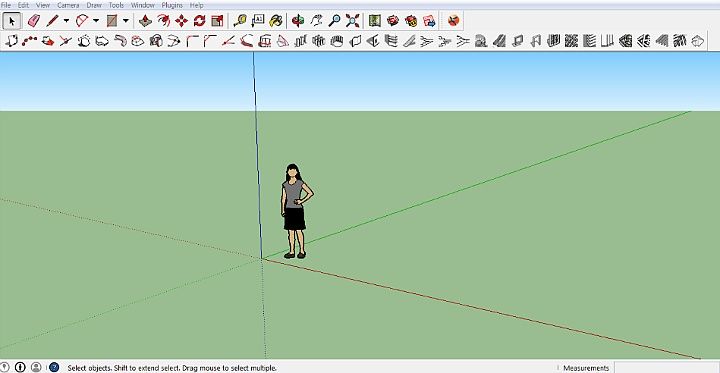
Task: Select the Orbit camera tool
Action: (x=298, y=21)
